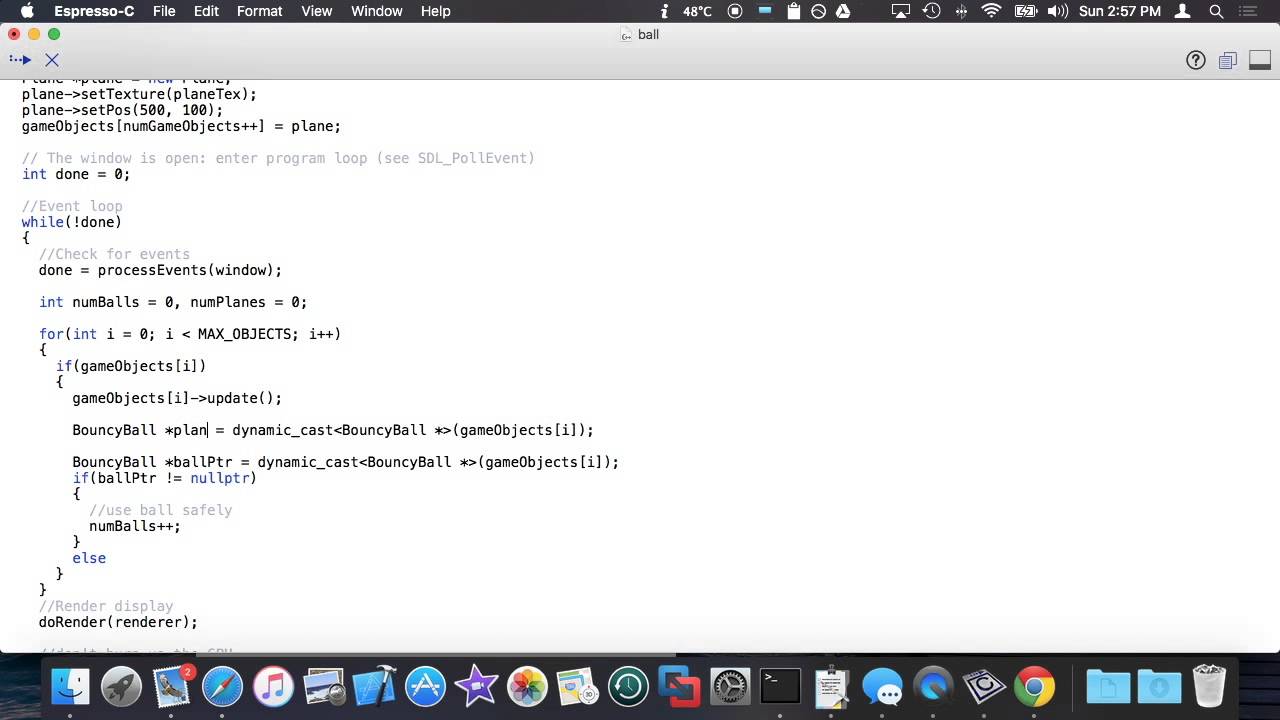Image resolution: width=1280 pixels, height=720 pixels.
Task: Click the 'numBalls++;' statement
Action: (135, 526)
